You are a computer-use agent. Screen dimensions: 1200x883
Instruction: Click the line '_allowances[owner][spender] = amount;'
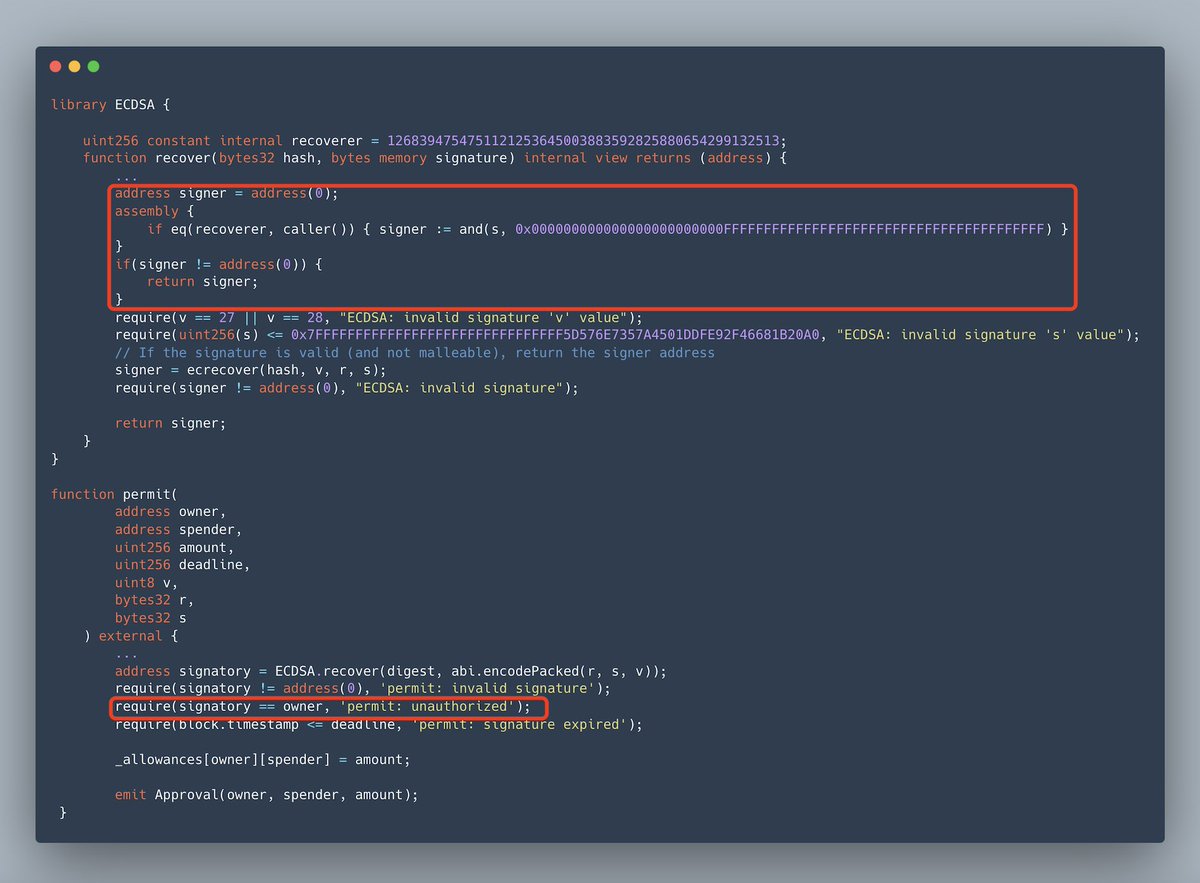click(x=262, y=760)
